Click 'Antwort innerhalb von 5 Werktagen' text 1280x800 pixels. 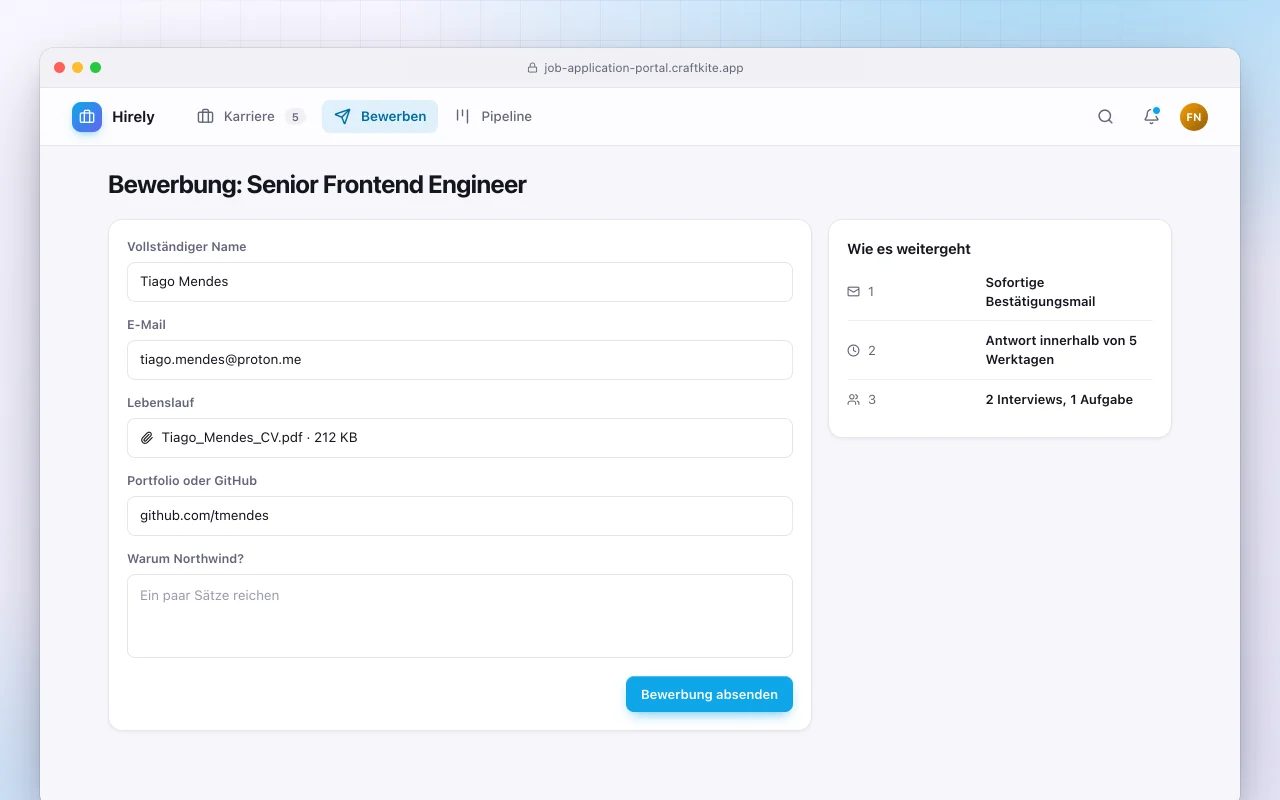[1061, 350]
